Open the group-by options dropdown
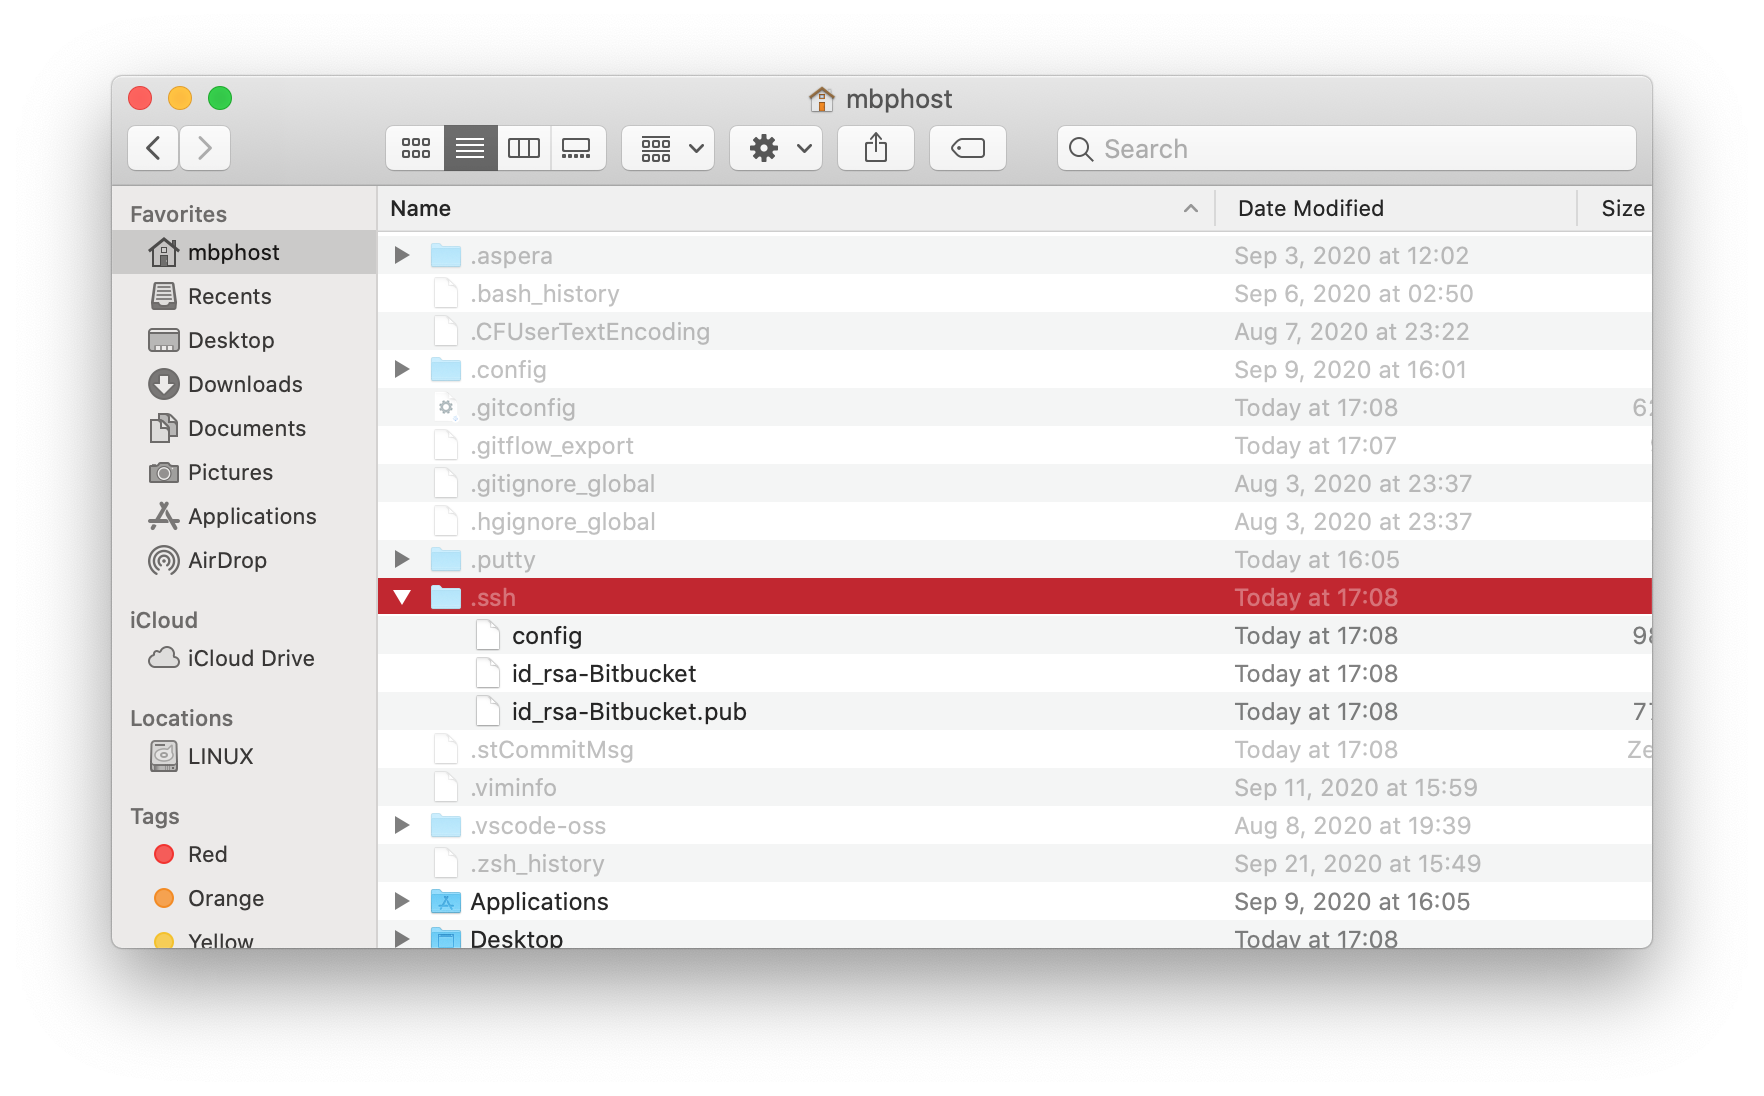The image size is (1764, 1096). coord(668,149)
